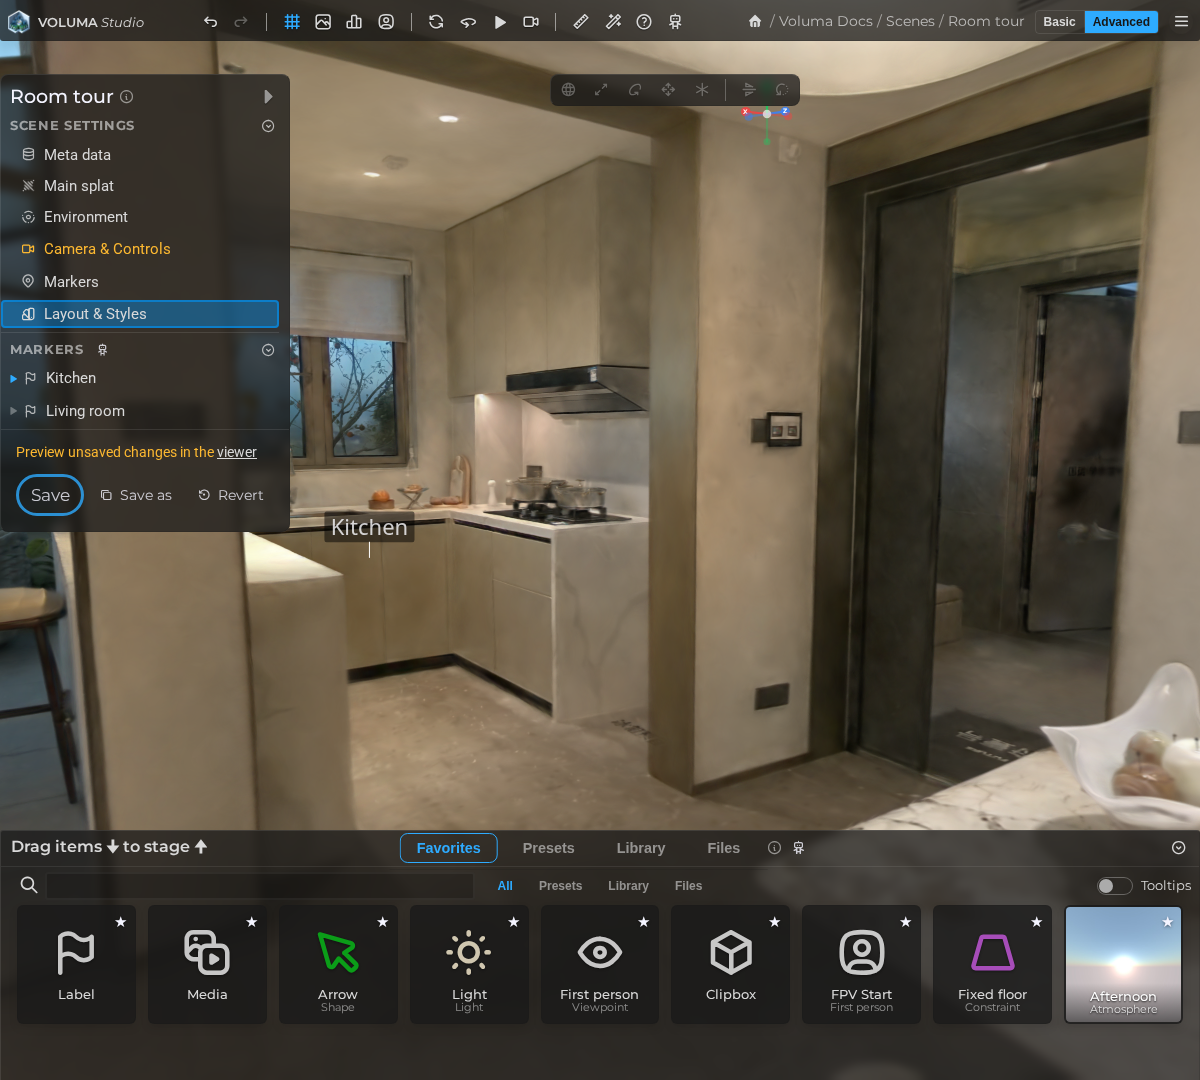Click the VOLUMA Studio logo
This screenshot has width=1200, height=1080.
[76, 21]
